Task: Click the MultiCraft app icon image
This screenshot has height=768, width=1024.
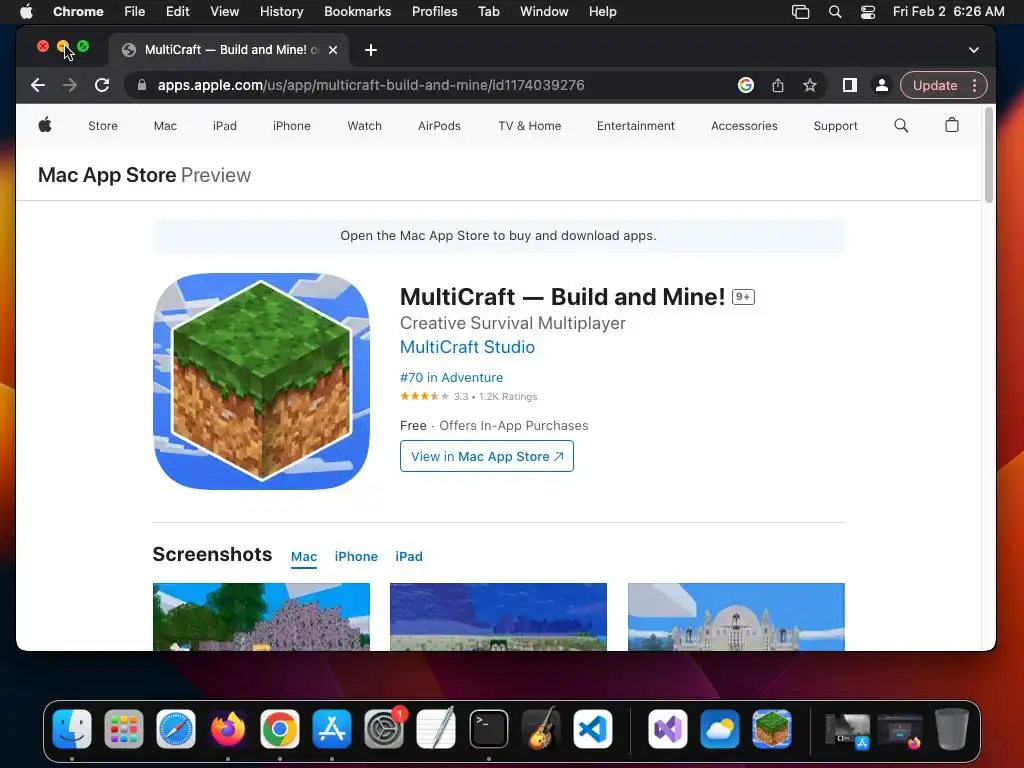Action: (261, 381)
